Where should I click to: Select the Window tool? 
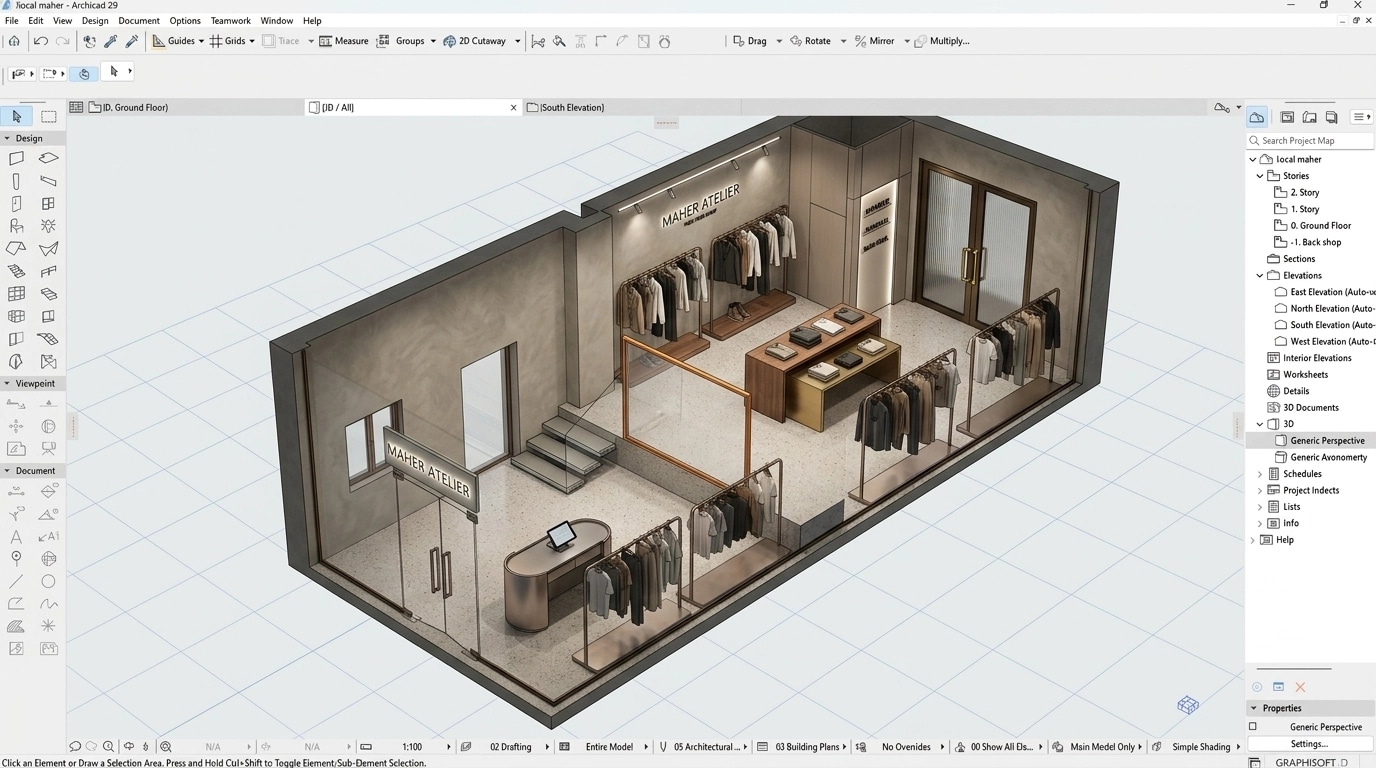(x=48, y=203)
